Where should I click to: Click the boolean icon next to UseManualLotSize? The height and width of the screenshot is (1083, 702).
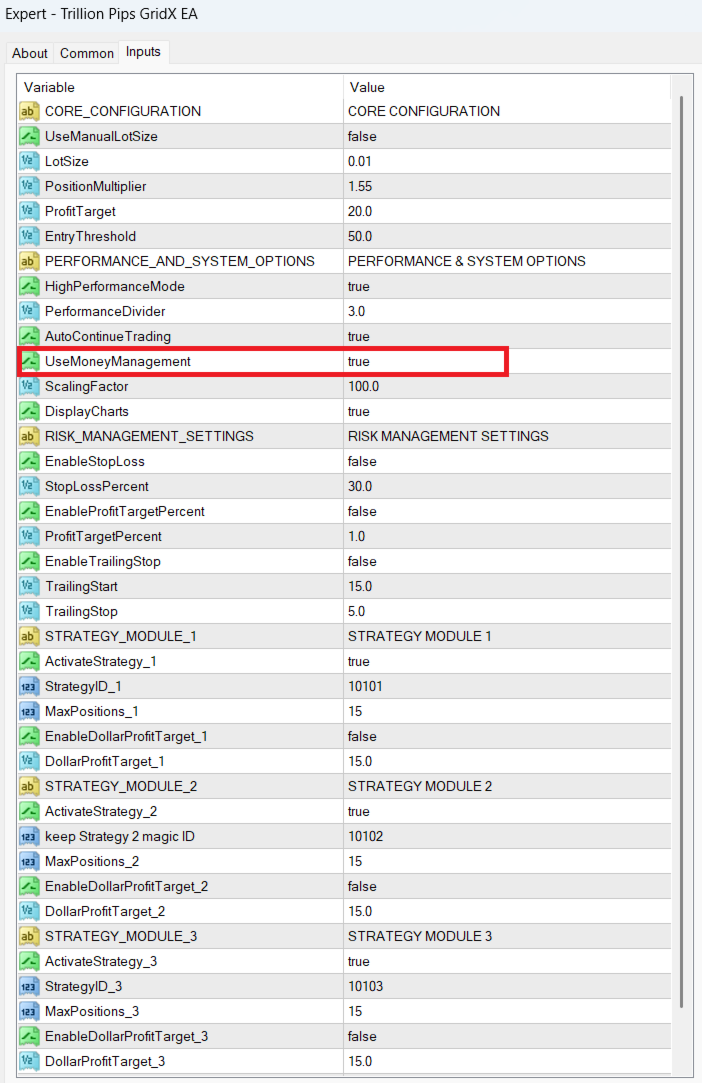click(28, 136)
